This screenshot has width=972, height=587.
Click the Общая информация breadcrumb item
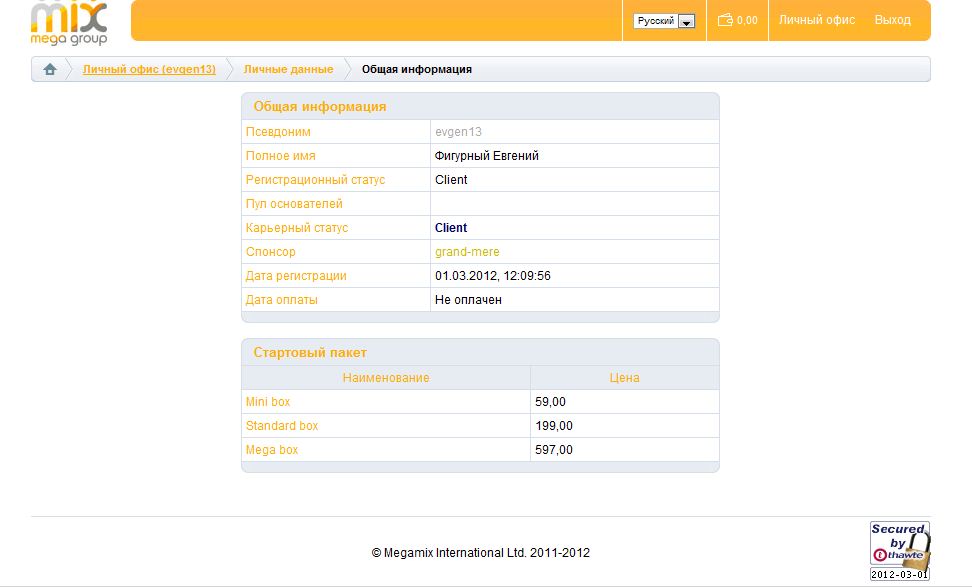pyautogui.click(x=417, y=69)
